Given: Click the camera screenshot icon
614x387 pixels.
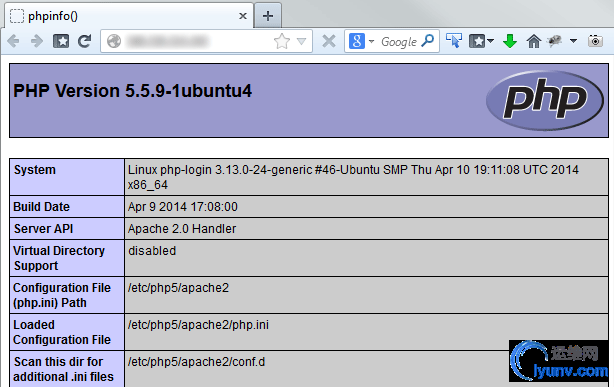Looking at the screenshot, I should [x=595, y=41].
